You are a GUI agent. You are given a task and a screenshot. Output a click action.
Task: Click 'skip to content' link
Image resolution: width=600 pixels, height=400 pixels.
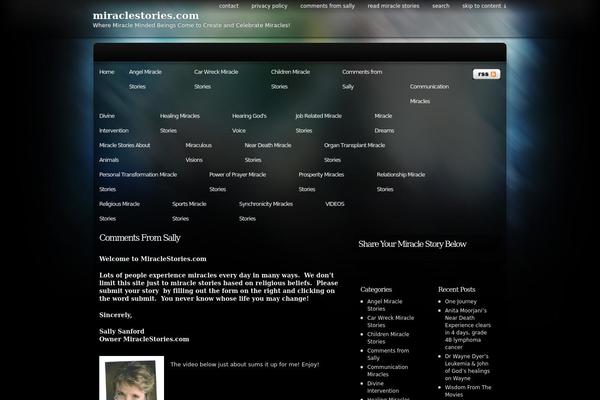tap(484, 6)
